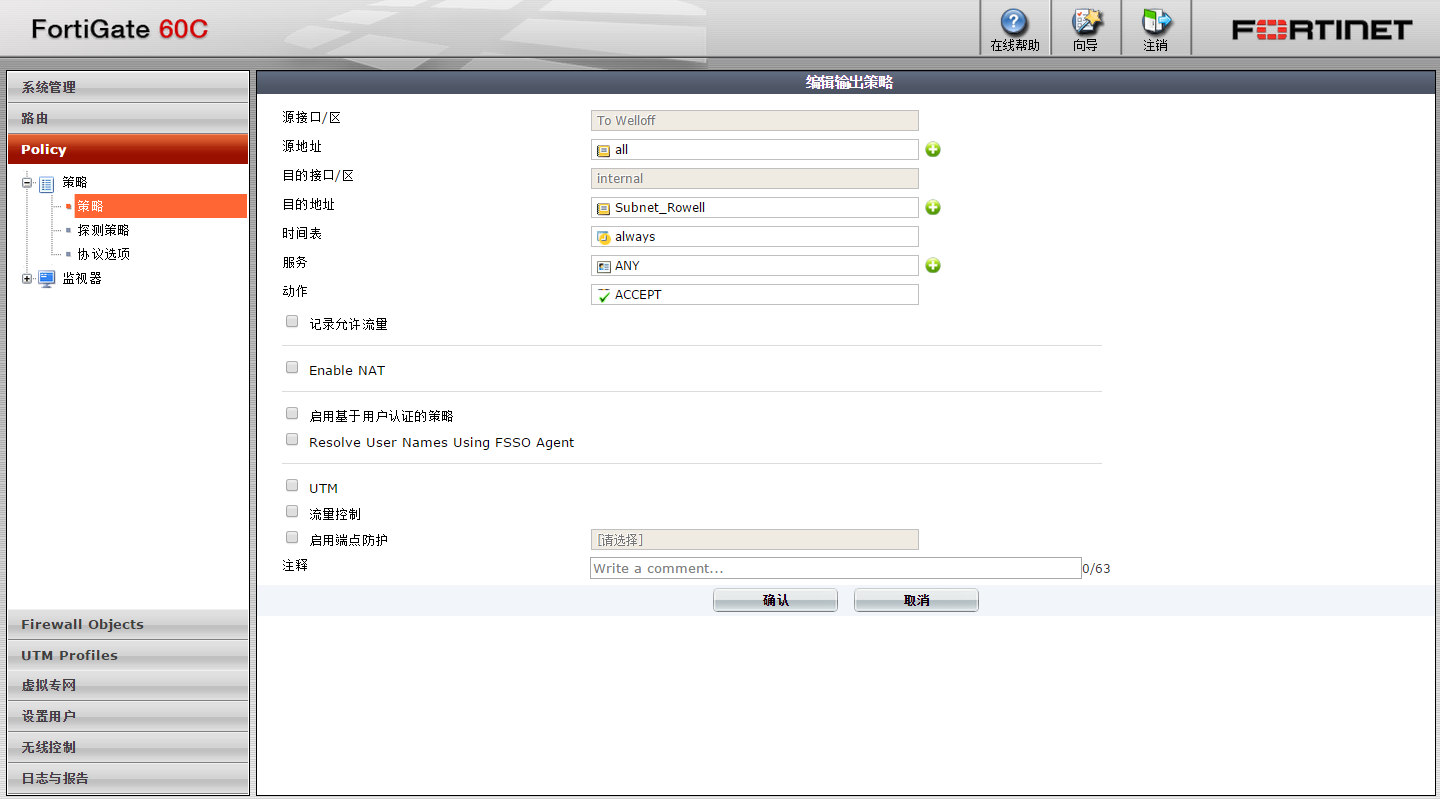Enable the 流量控制 checkbox
This screenshot has width=1440, height=799.
[292, 511]
